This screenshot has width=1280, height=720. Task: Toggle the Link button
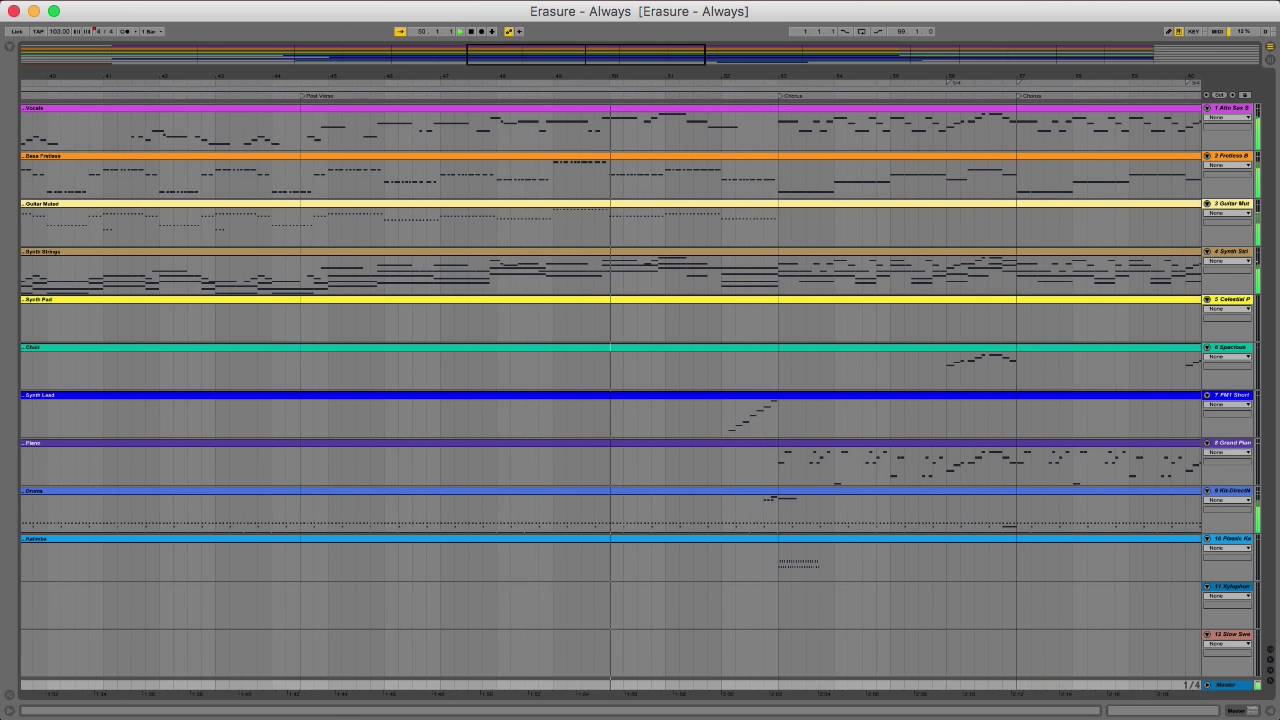(17, 31)
